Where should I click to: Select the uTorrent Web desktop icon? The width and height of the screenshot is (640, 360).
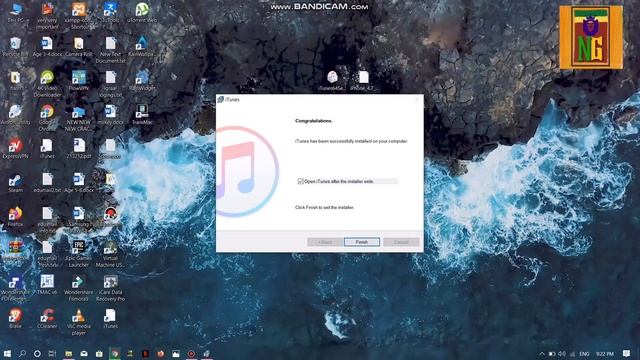click(142, 13)
